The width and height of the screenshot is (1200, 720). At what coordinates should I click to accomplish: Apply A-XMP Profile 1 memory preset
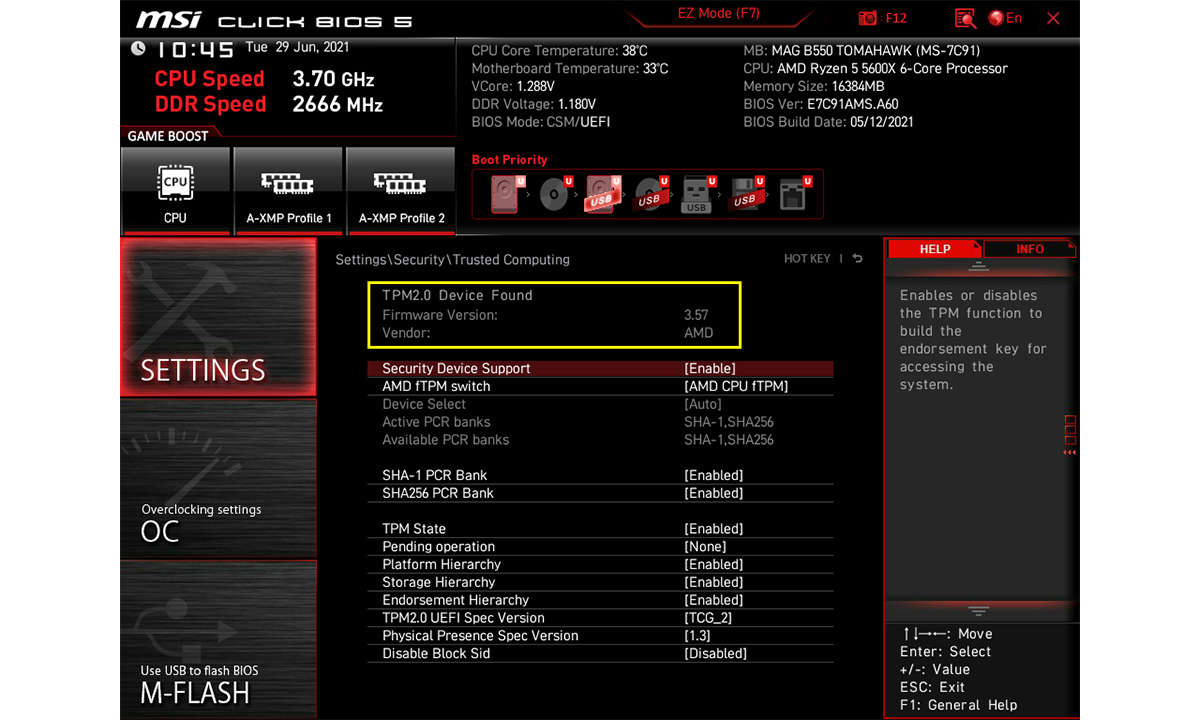tap(288, 190)
